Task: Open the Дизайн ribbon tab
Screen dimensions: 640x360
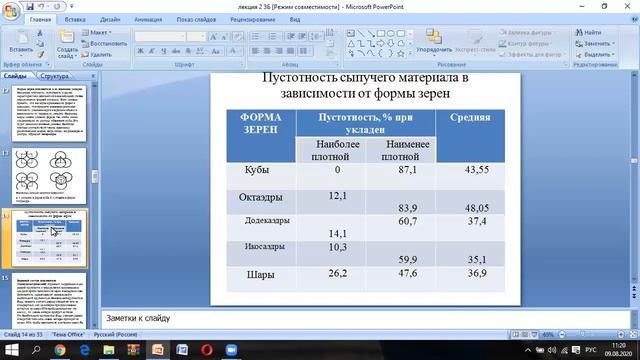Action: click(110, 20)
